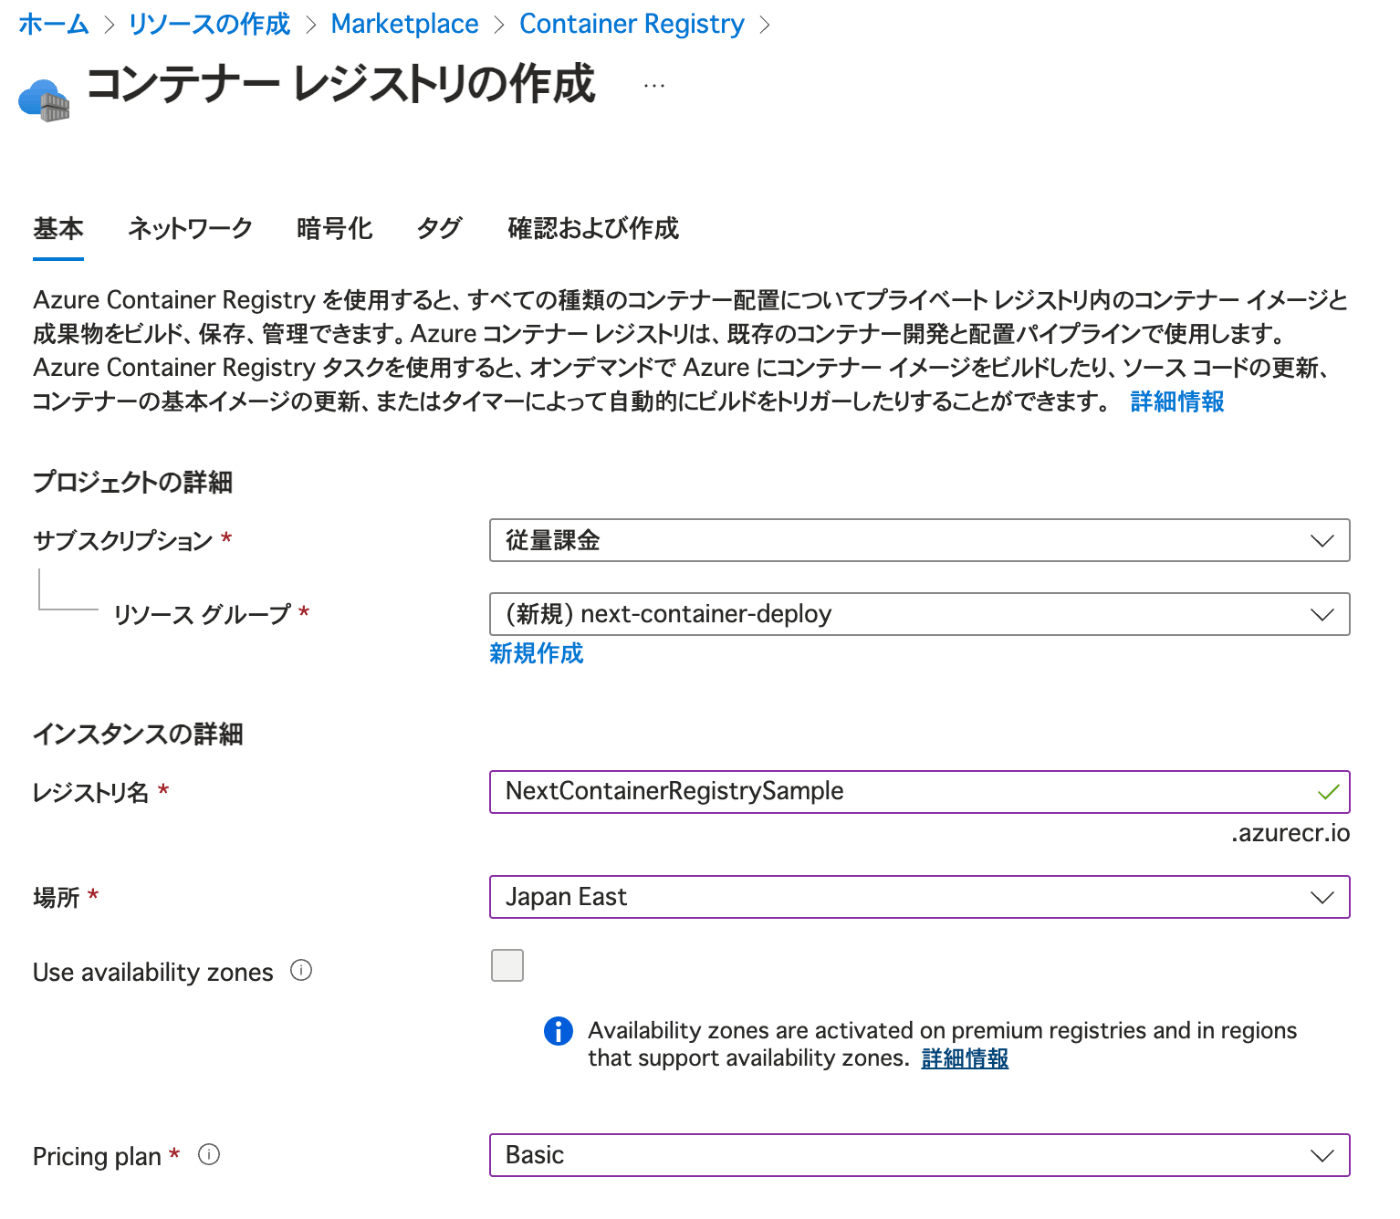The height and width of the screenshot is (1219, 1400).
Task: Open the ellipsis more options menu
Action: click(x=654, y=86)
